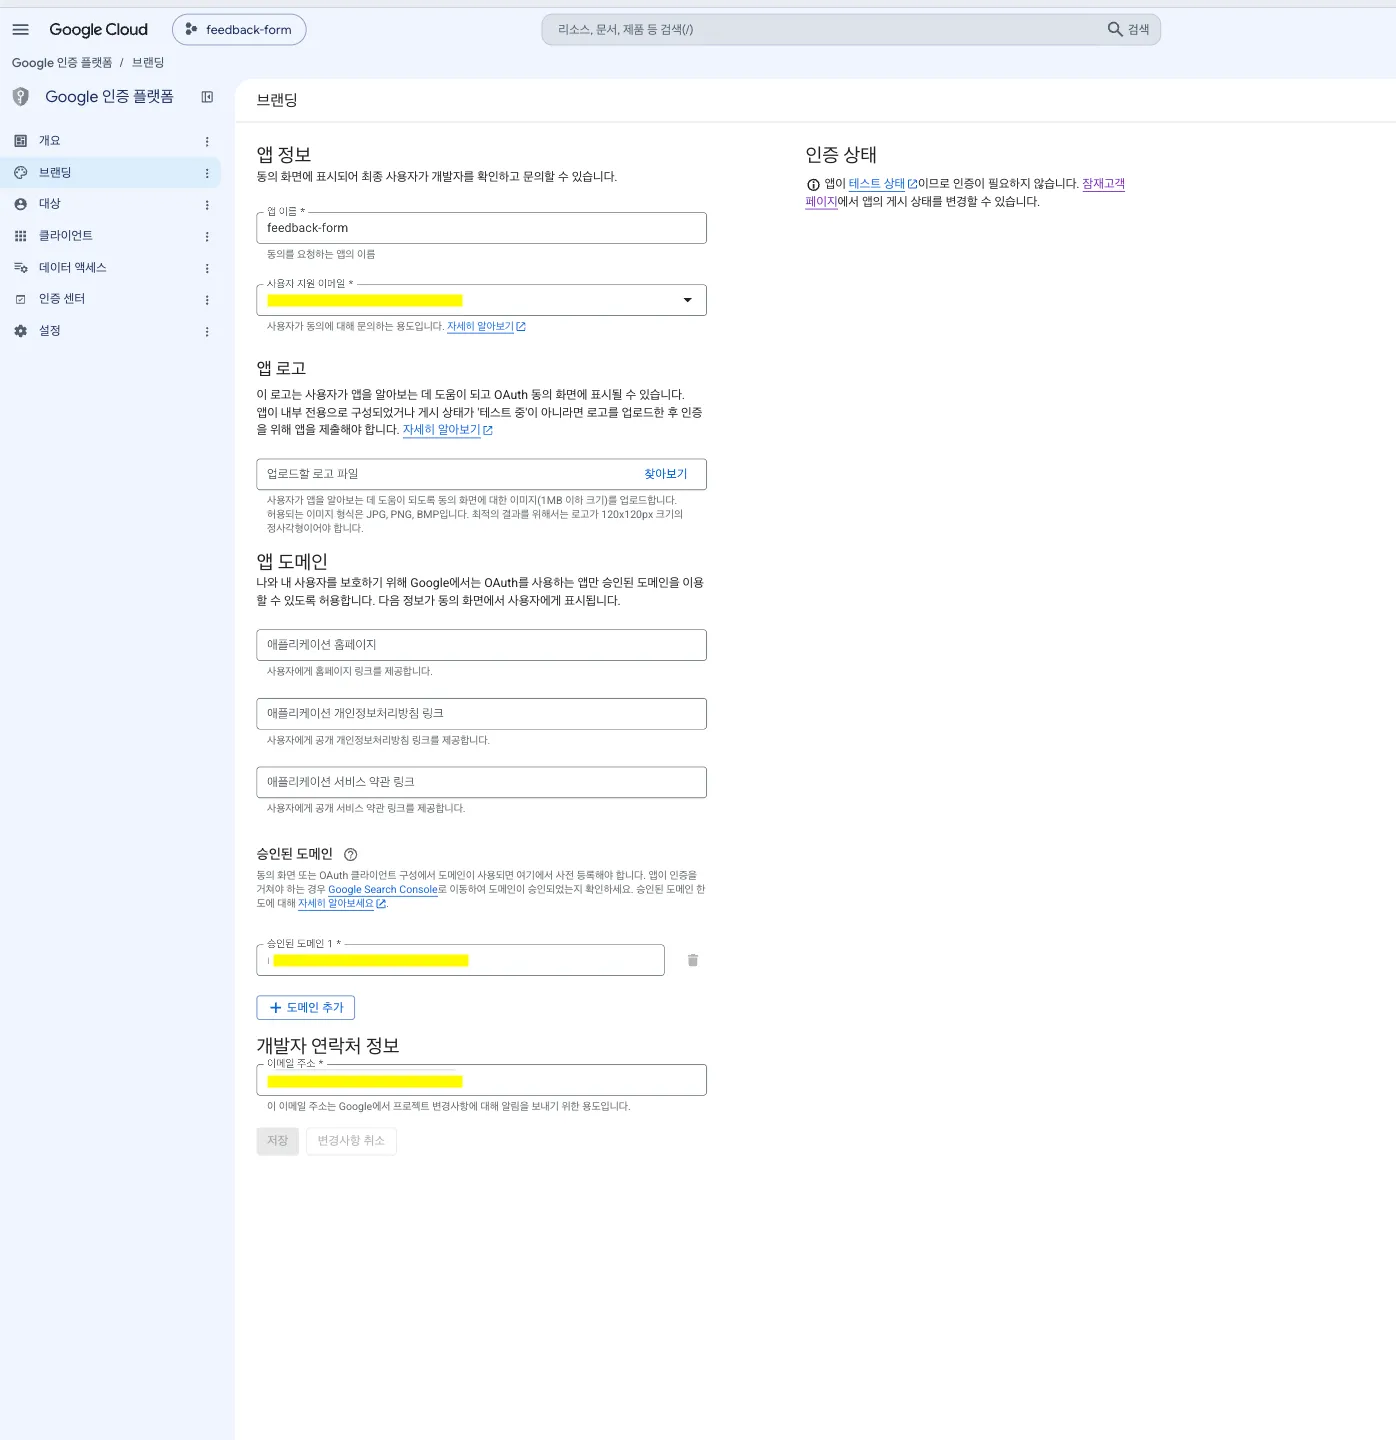Click the search magnifier button
The height and width of the screenshot is (1440, 1396).
pyautogui.click(x=1129, y=30)
